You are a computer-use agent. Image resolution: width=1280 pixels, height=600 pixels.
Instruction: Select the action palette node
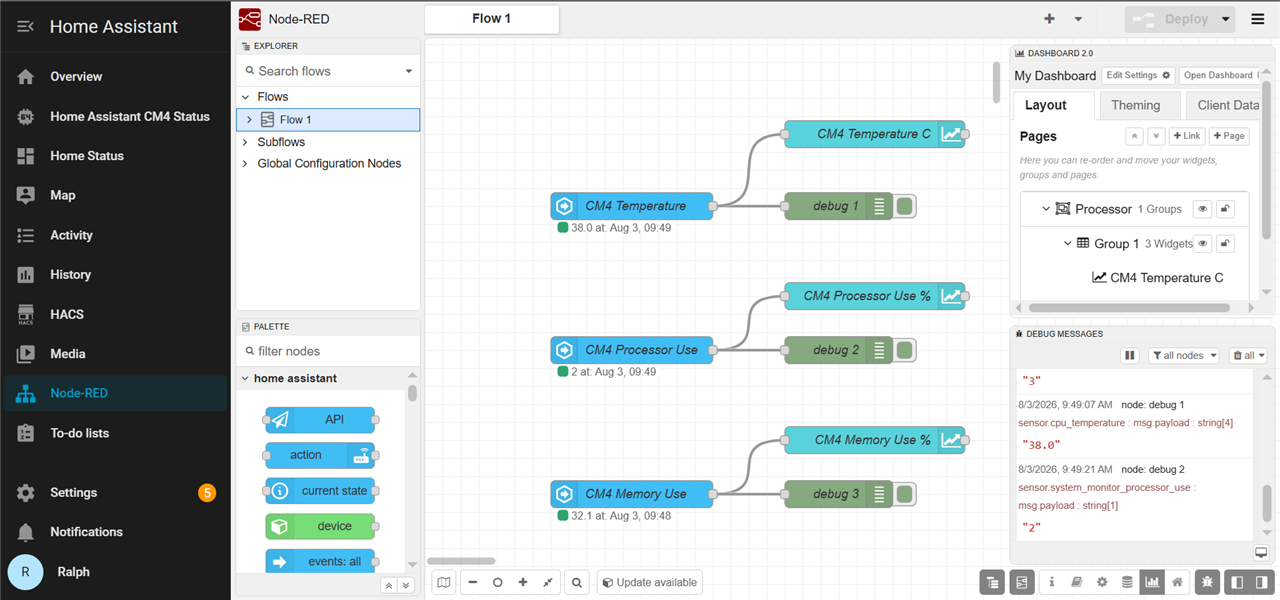[x=320, y=455]
